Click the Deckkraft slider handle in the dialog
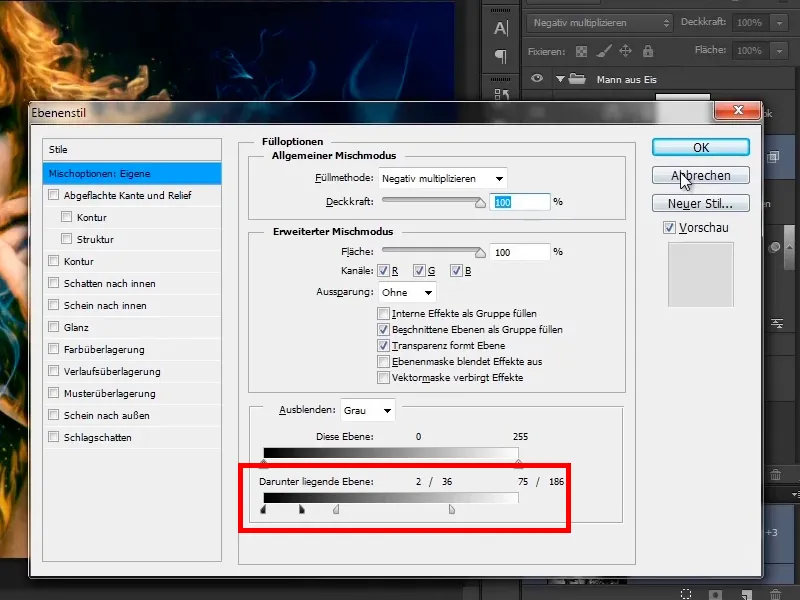The height and width of the screenshot is (600, 800). point(480,203)
